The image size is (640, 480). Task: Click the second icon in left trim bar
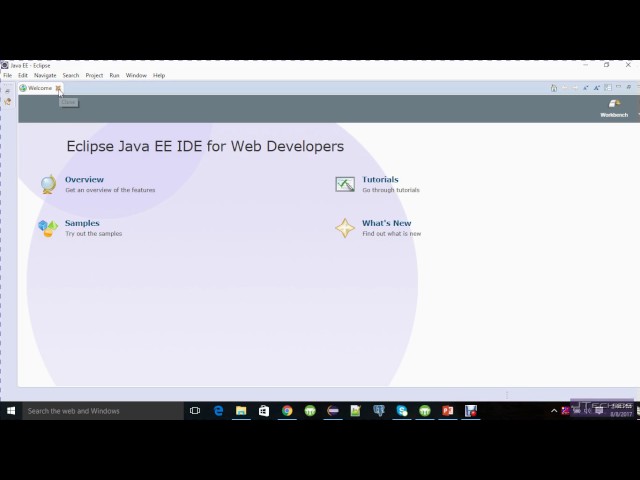[x=8, y=102]
